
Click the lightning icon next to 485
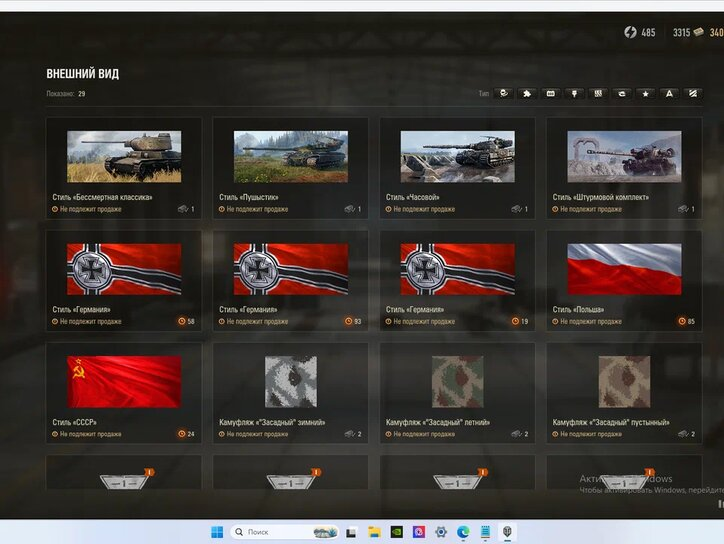(630, 32)
